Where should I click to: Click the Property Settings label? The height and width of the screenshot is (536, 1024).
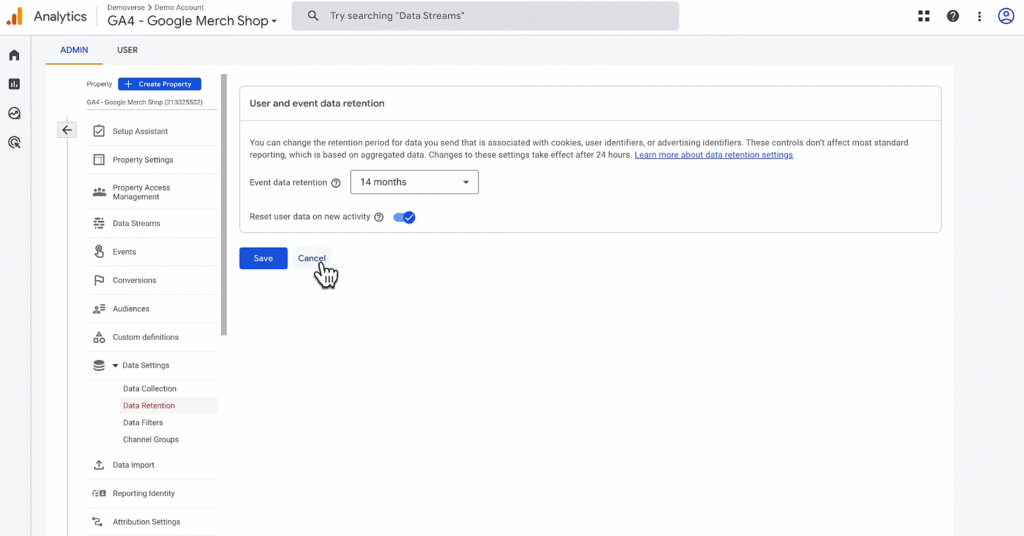pyautogui.click(x=142, y=159)
